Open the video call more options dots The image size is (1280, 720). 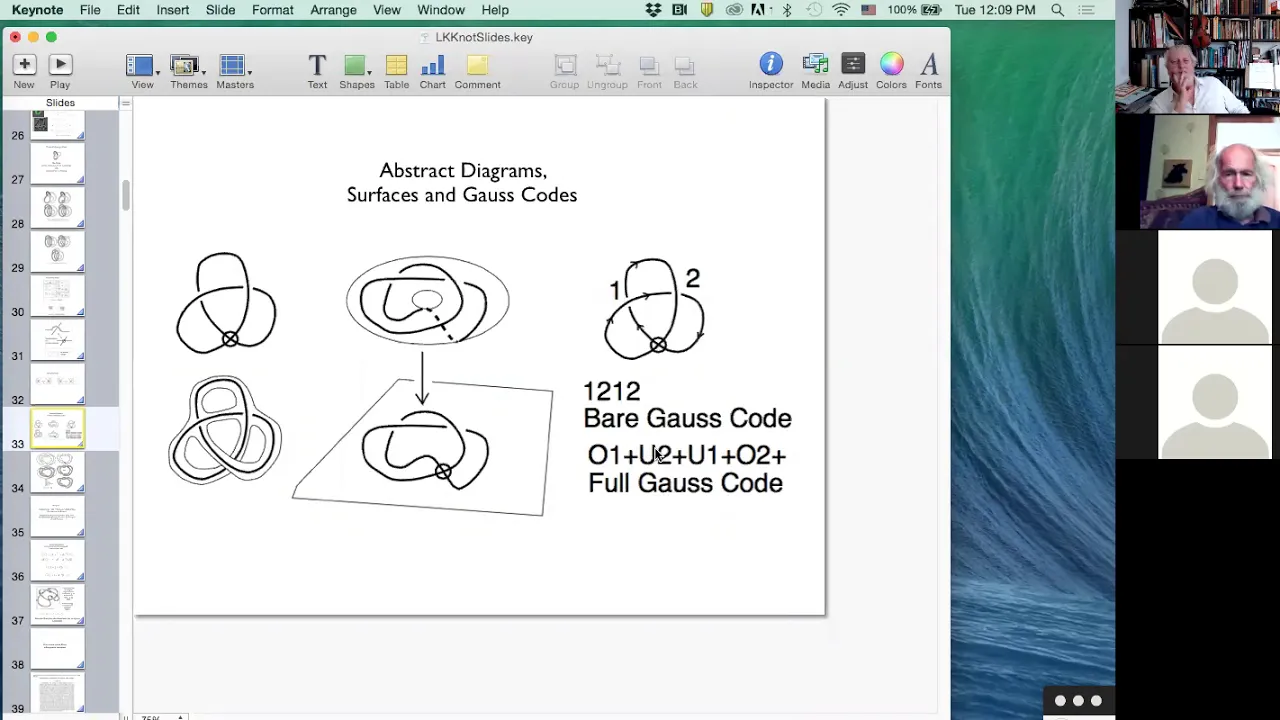pos(1078,701)
